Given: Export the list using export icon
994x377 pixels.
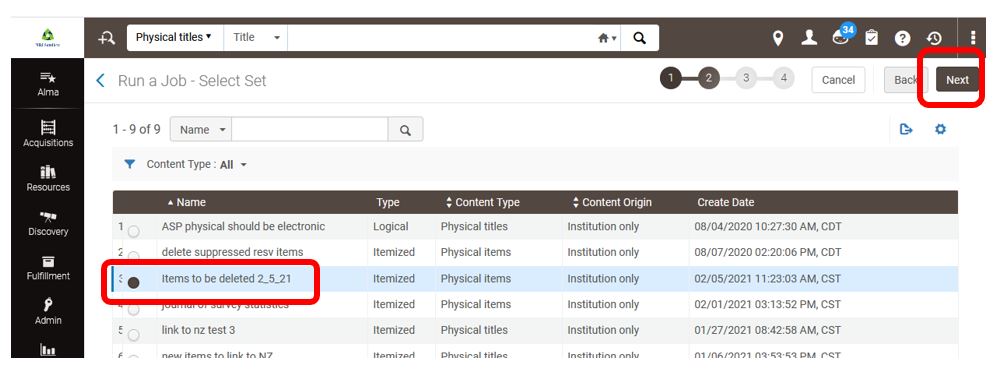Looking at the screenshot, I should coord(906,129).
